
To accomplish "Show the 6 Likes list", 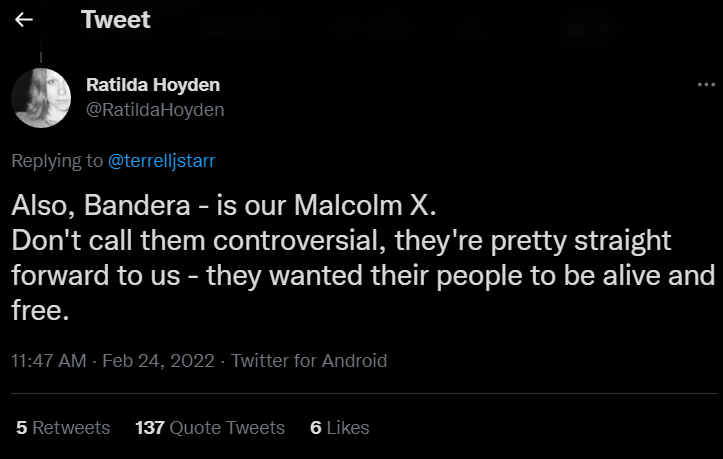I will (340, 427).
